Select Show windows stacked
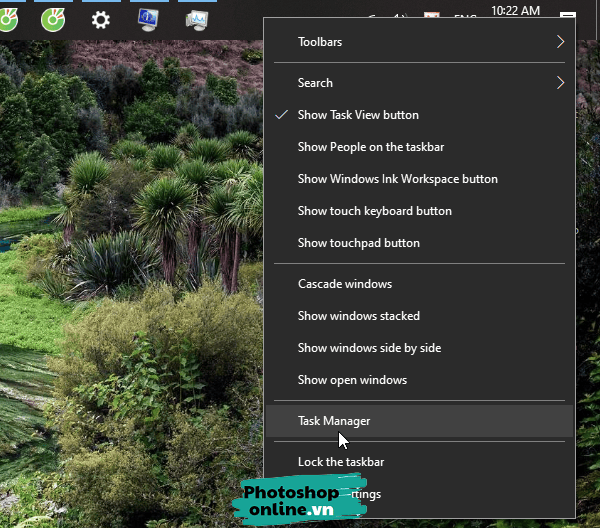Screen dimensions: 600x528 pyautogui.click(x=358, y=316)
